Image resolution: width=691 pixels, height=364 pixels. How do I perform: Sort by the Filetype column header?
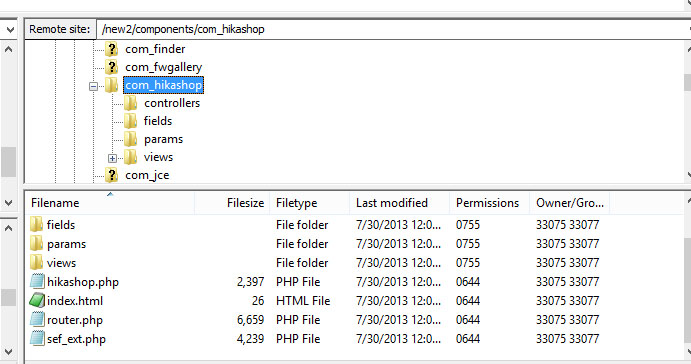point(309,203)
